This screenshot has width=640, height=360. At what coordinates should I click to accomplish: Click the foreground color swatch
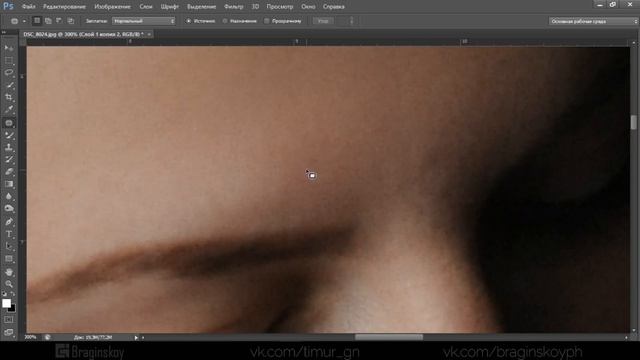(6, 303)
